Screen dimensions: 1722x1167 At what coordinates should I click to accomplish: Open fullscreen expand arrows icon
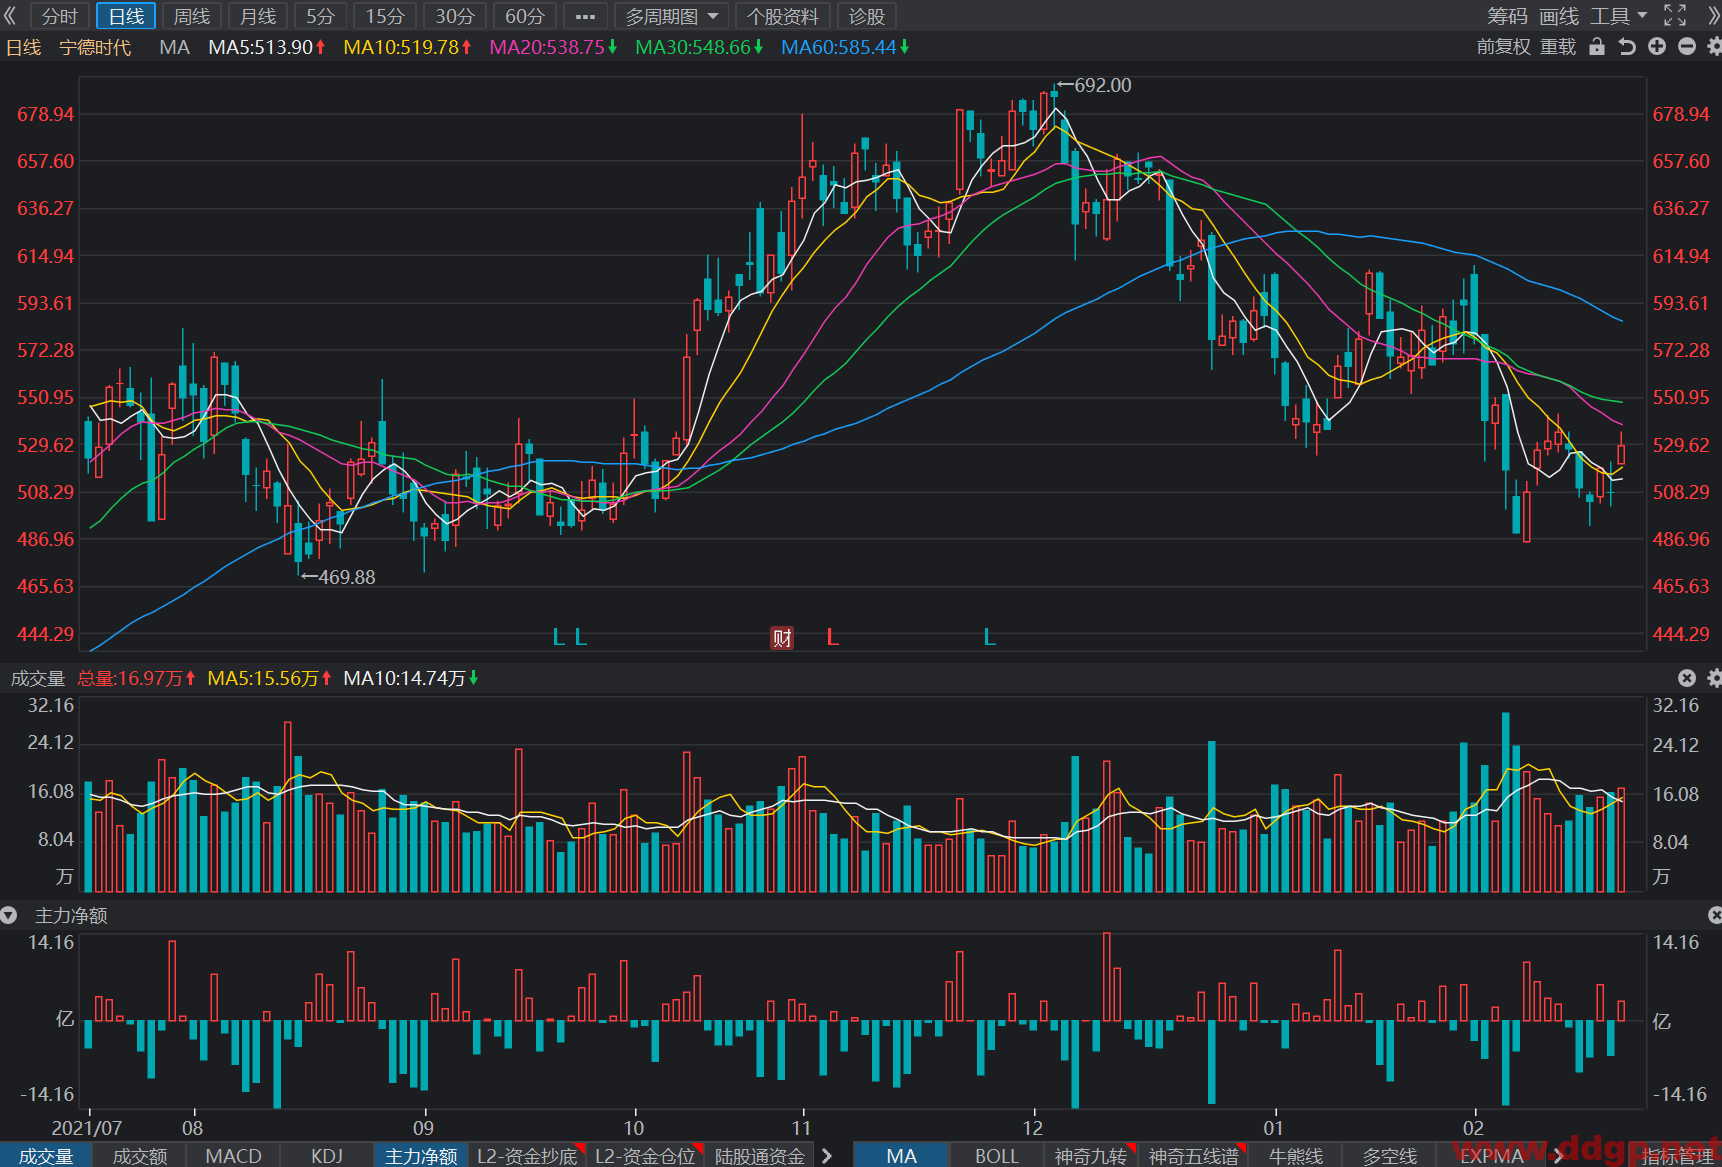pos(1675,16)
